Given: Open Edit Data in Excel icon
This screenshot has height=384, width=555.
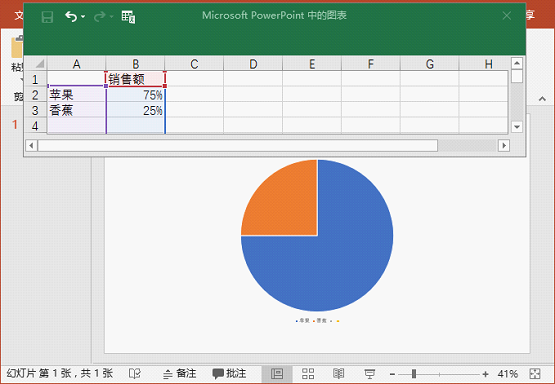Looking at the screenshot, I should pos(128,17).
